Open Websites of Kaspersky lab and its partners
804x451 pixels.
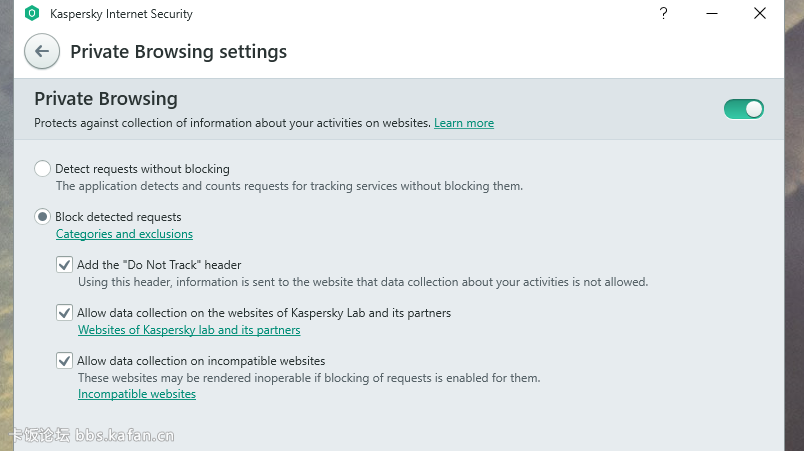[x=189, y=330]
